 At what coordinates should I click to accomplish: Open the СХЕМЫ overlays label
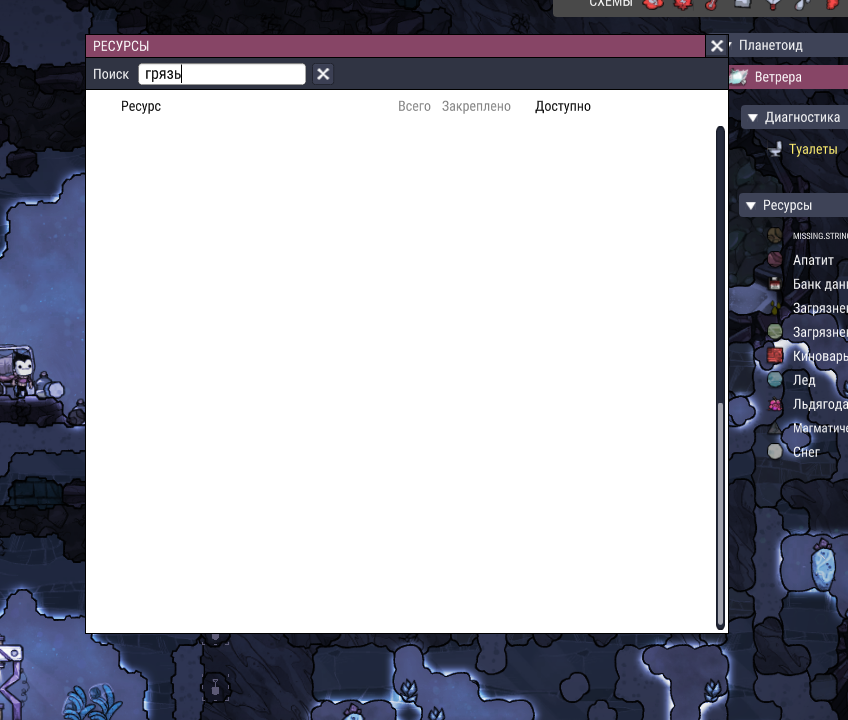point(611,3)
